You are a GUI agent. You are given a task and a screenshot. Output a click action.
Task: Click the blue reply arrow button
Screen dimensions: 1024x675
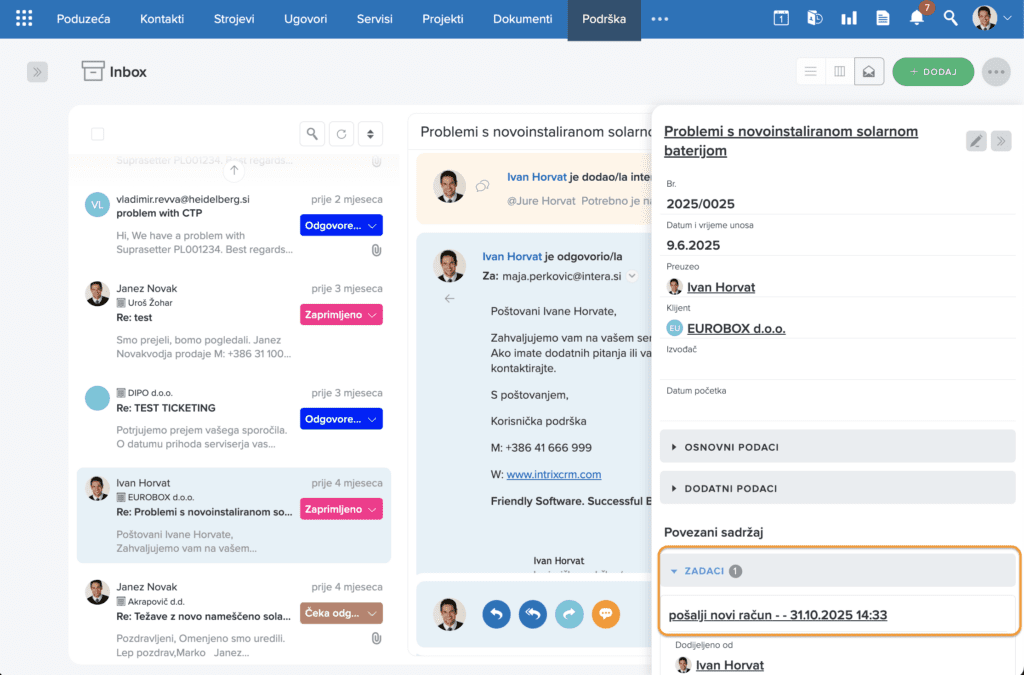[496, 614]
